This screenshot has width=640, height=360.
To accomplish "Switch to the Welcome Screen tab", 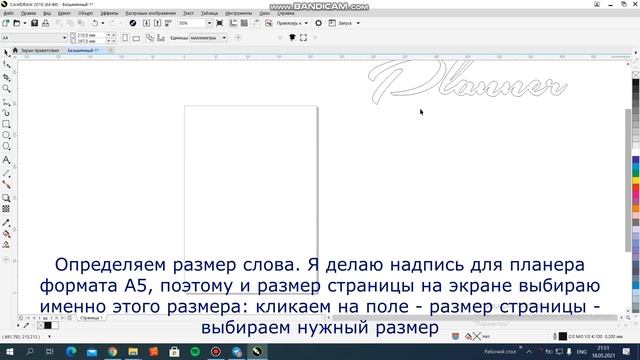I will pyautogui.click(x=40, y=51).
